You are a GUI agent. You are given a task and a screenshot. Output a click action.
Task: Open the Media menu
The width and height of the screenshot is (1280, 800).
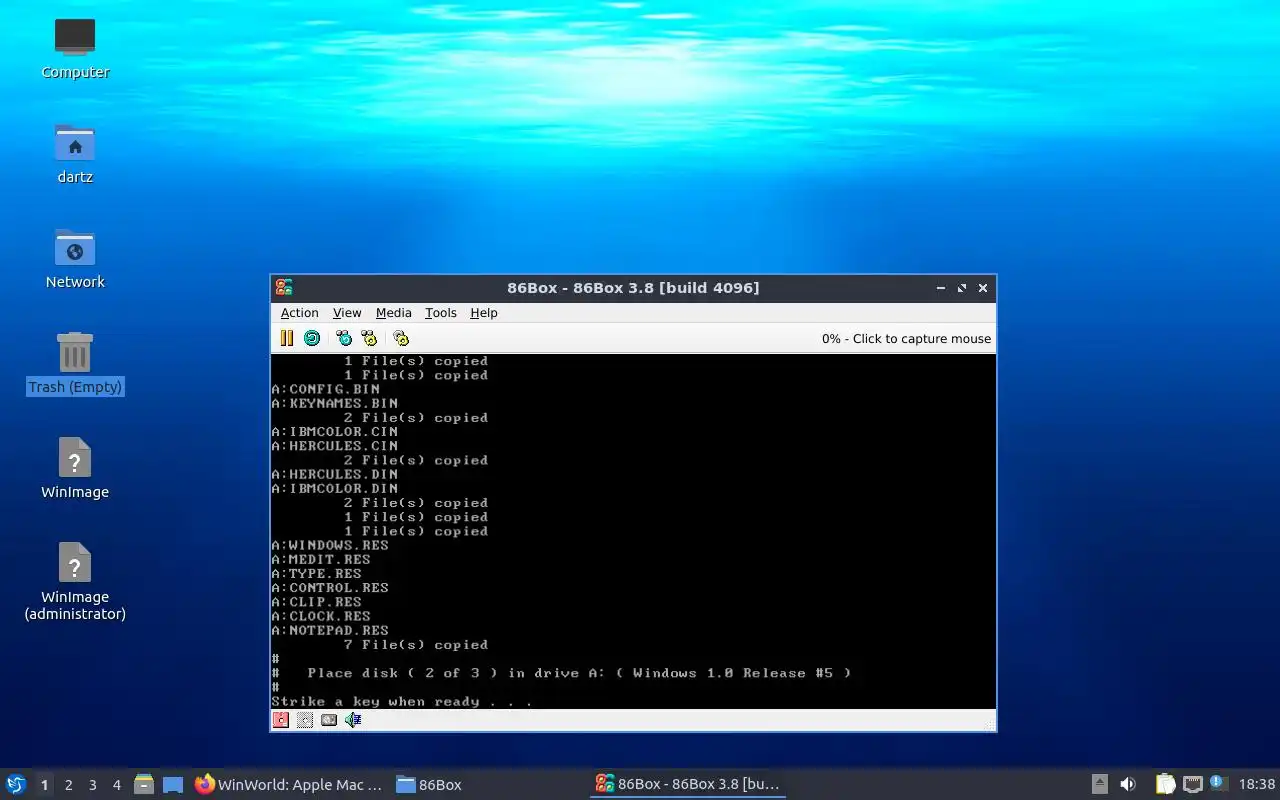pyautogui.click(x=393, y=313)
